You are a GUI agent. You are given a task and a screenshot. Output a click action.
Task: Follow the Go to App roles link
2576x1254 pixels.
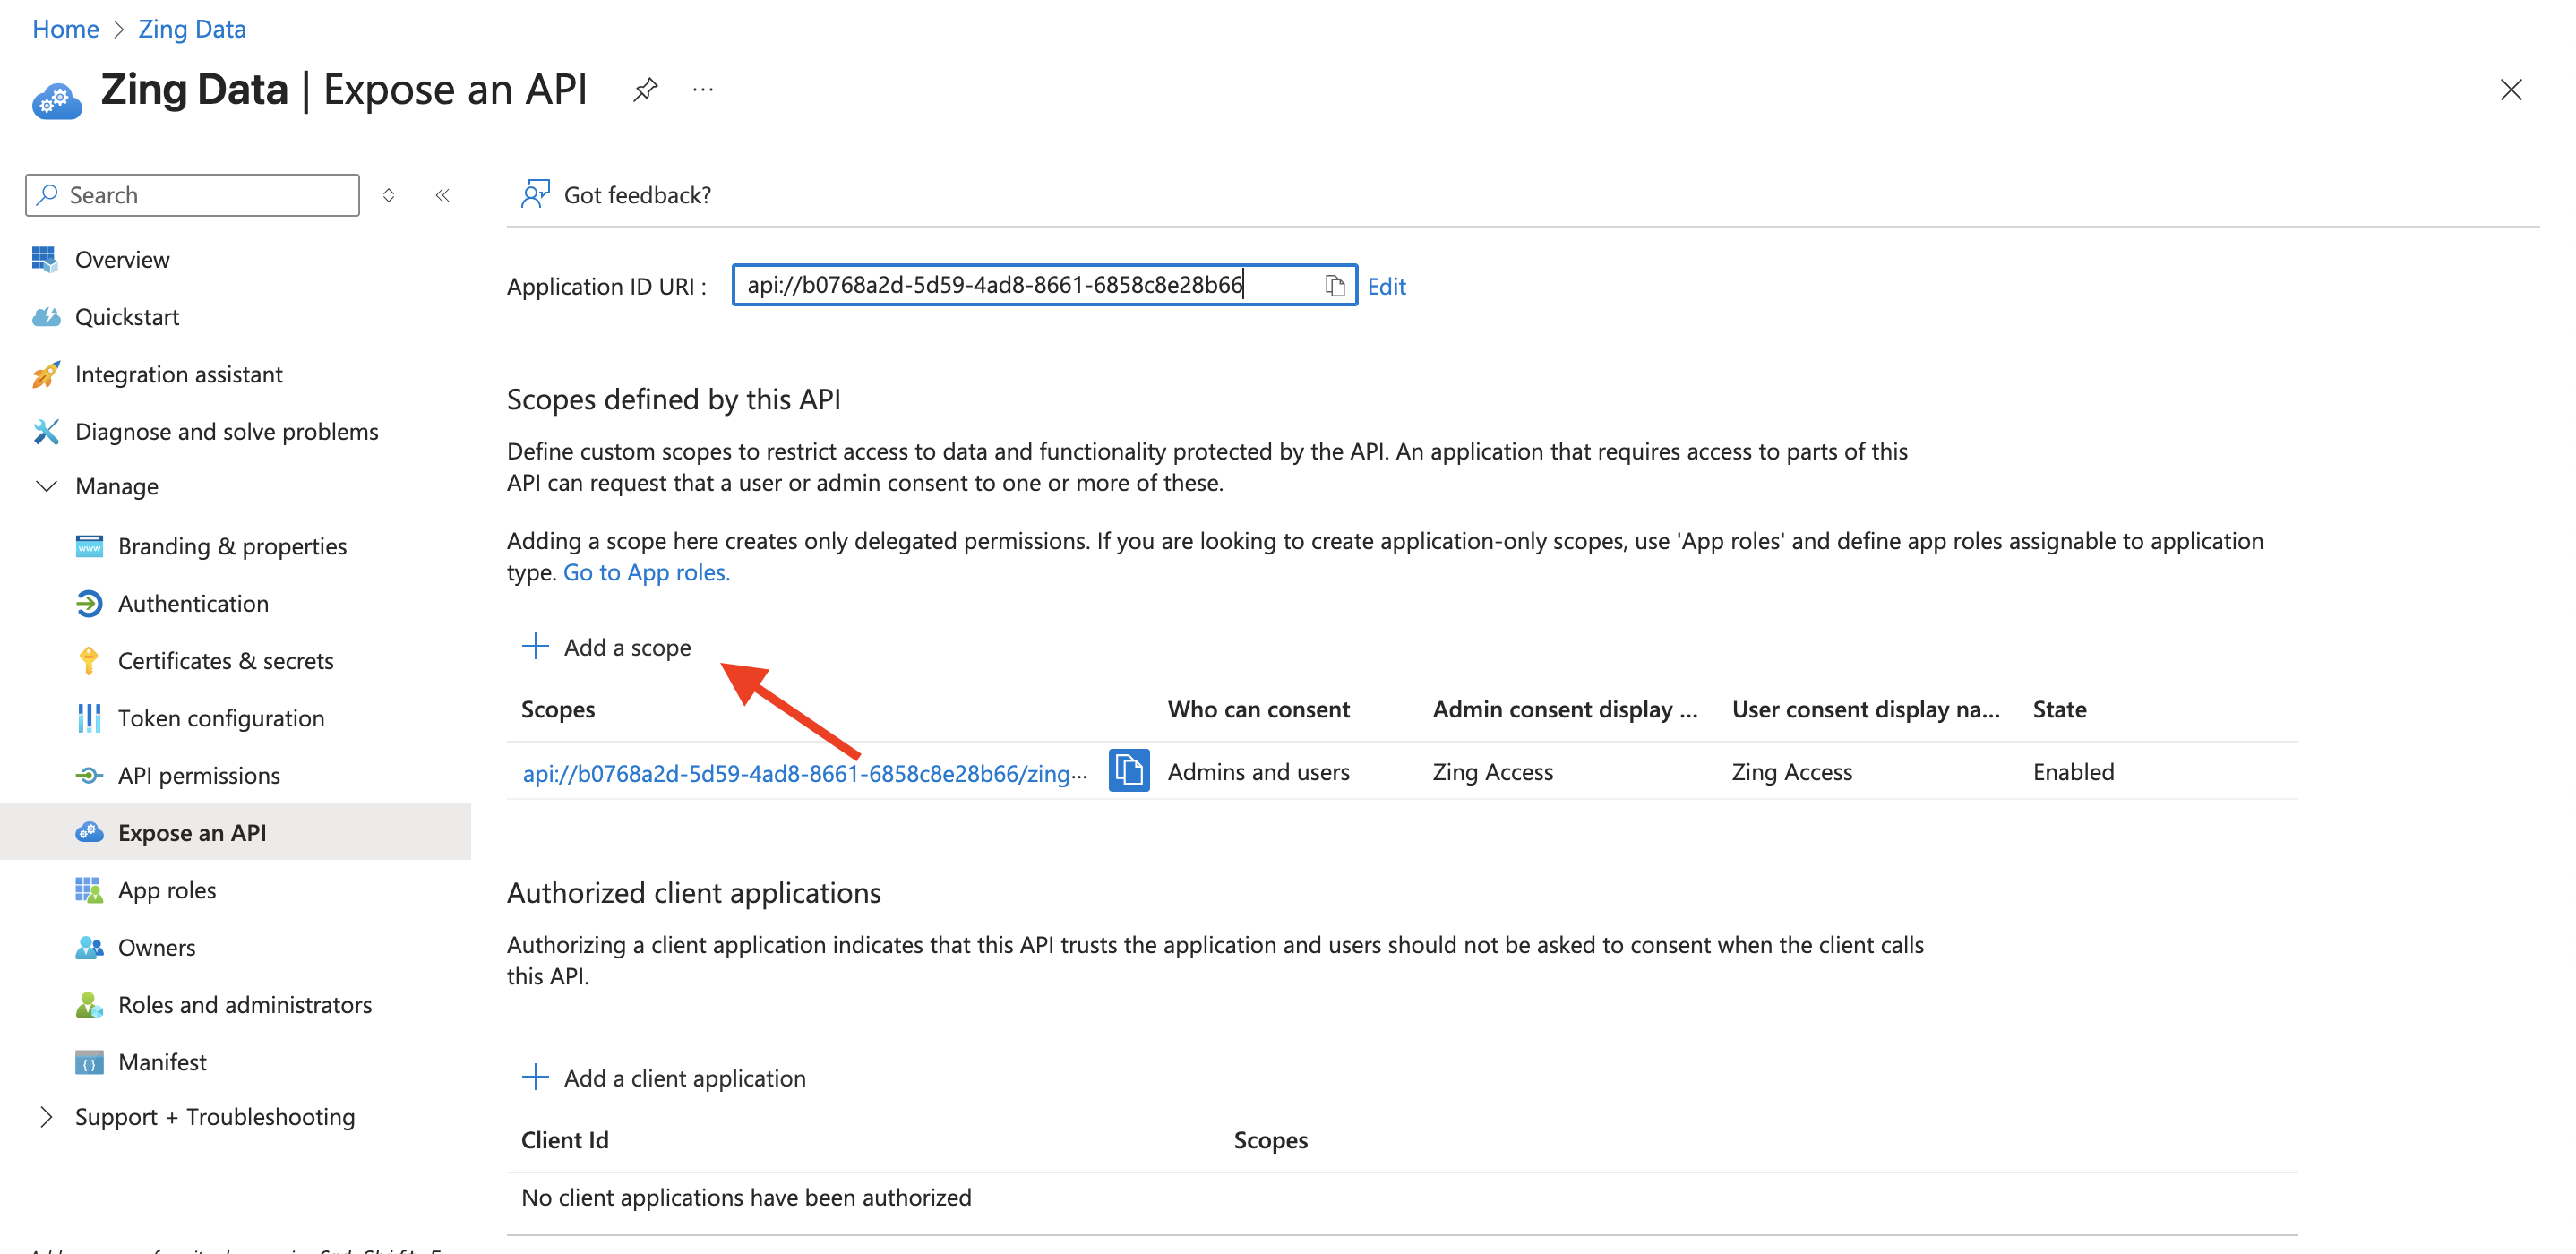646,572
